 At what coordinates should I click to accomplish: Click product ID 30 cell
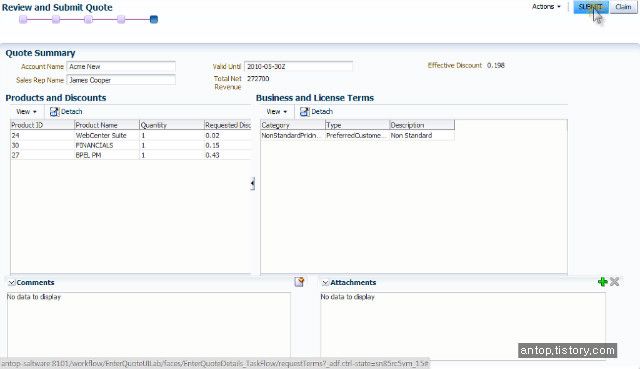click(x=42, y=145)
